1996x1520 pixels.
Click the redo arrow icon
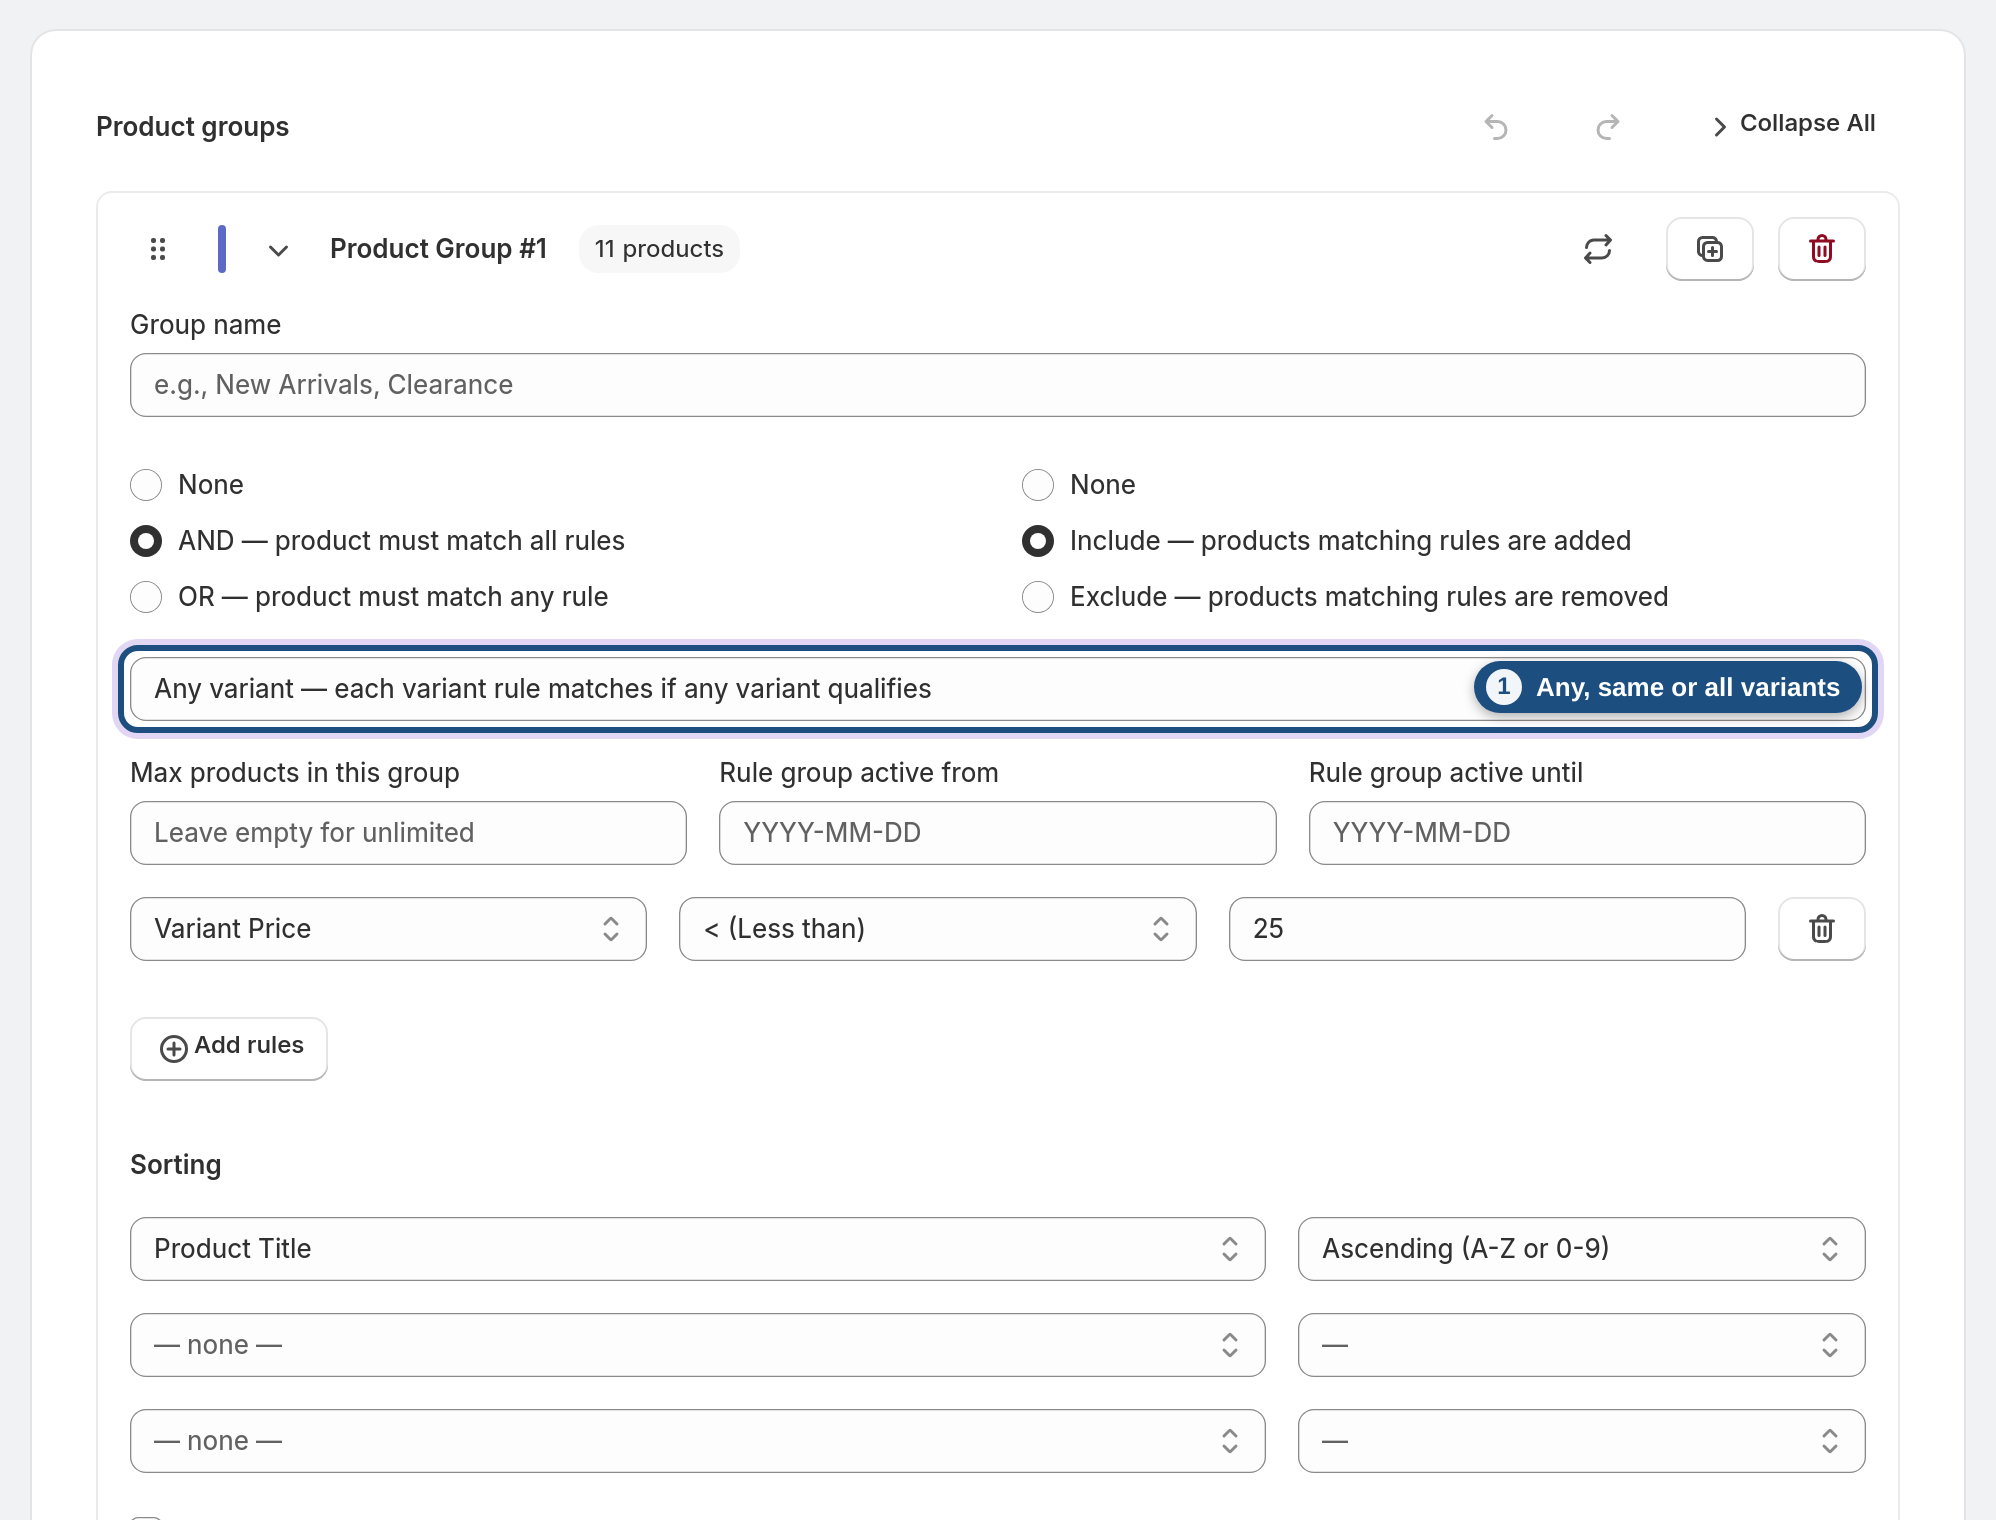pyautogui.click(x=1608, y=127)
